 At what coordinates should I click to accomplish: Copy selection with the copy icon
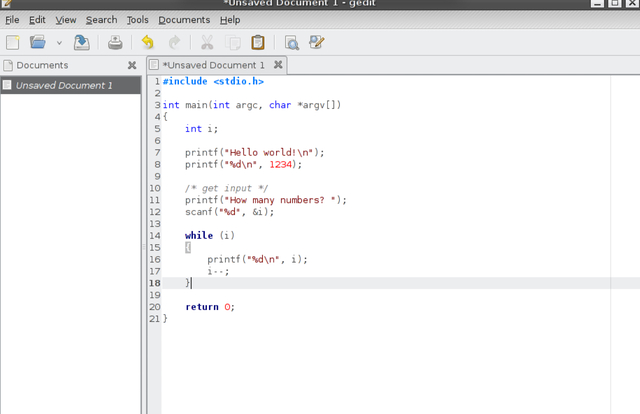pos(233,42)
